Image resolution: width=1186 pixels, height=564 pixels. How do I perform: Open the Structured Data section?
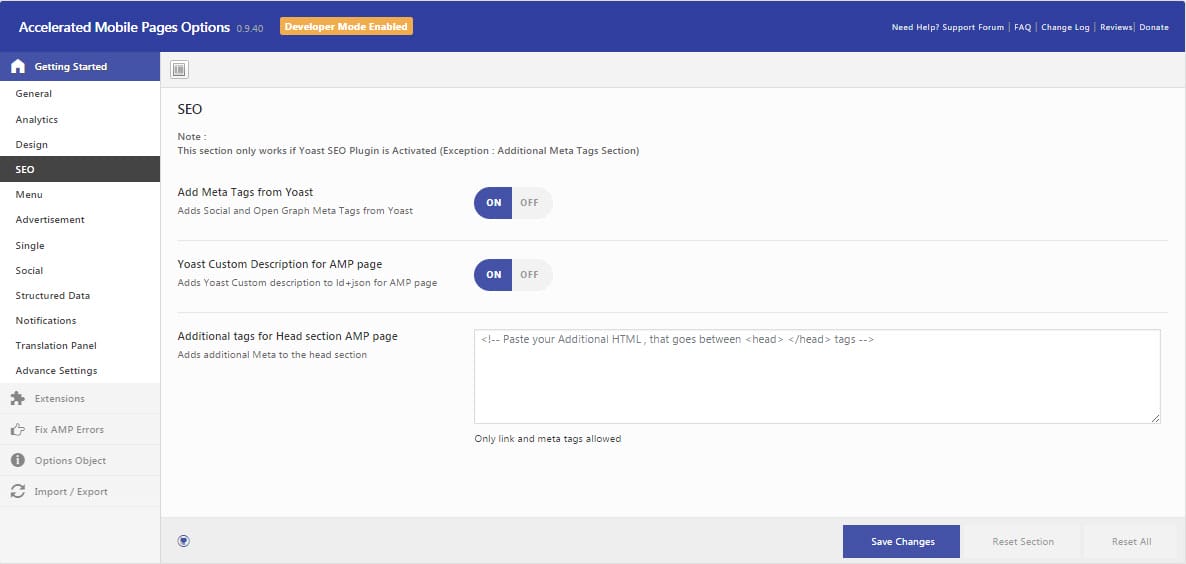53,296
